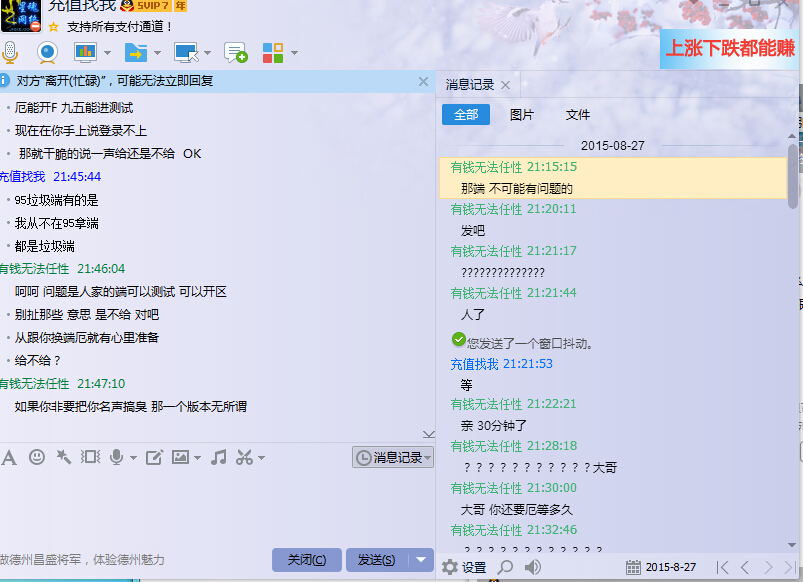Click the create discussion group icon
The width and height of the screenshot is (803, 582).
pos(235,52)
